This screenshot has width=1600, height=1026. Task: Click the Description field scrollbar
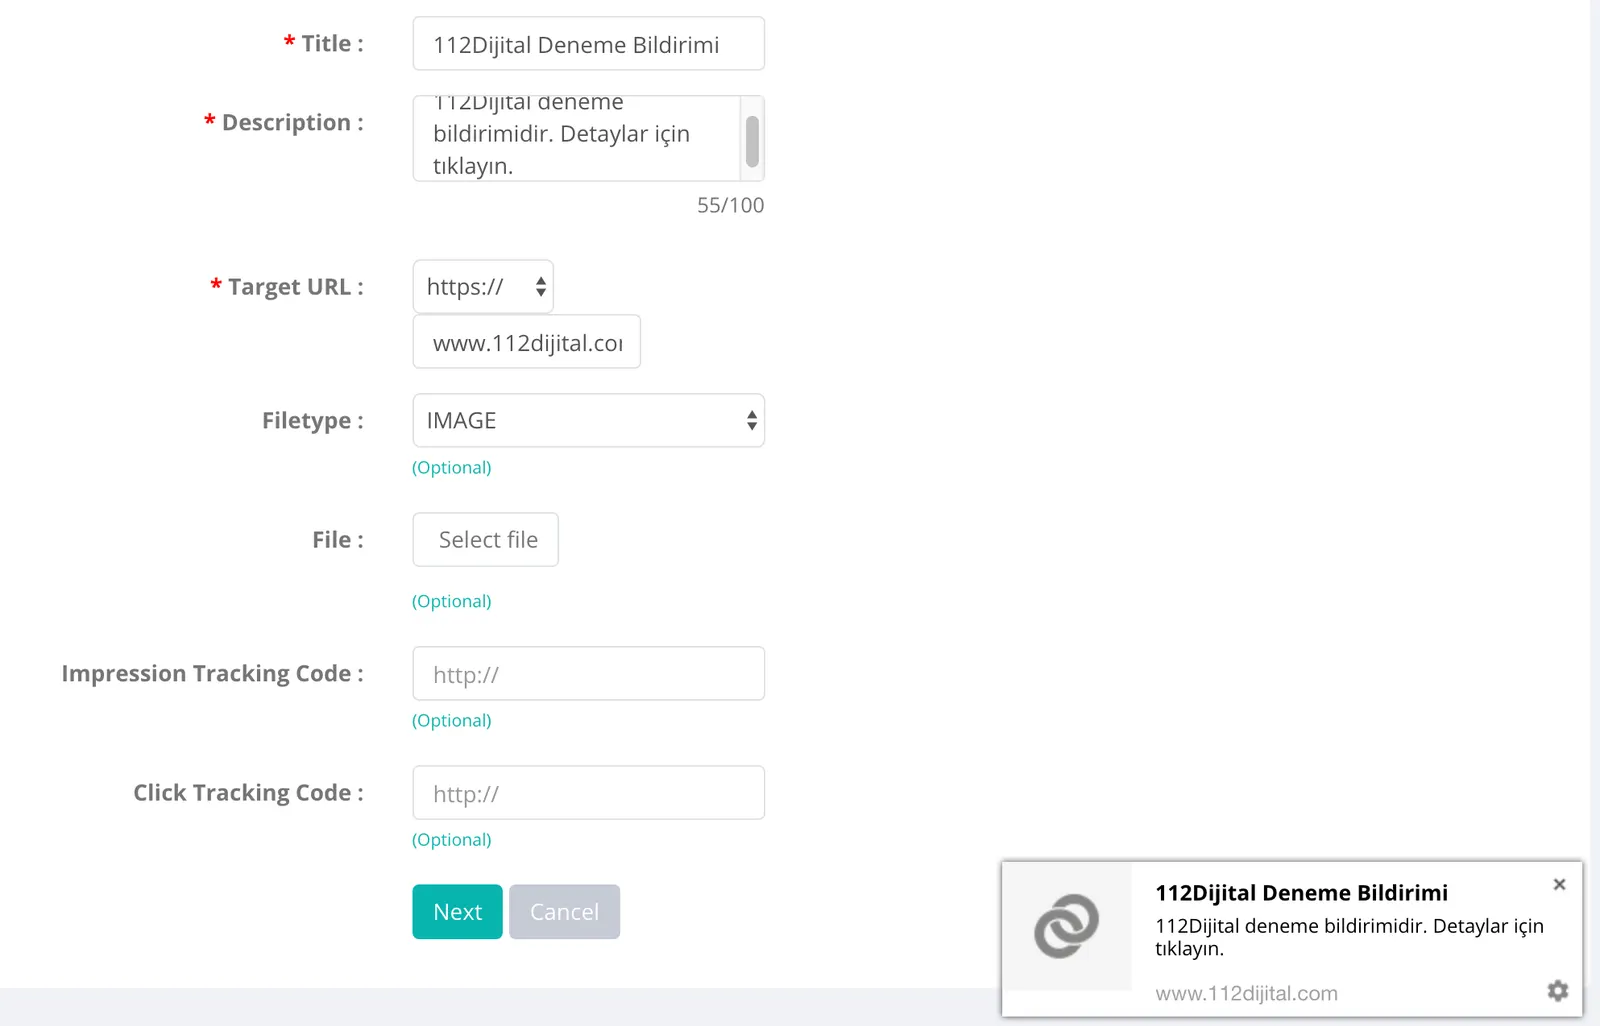click(x=752, y=140)
